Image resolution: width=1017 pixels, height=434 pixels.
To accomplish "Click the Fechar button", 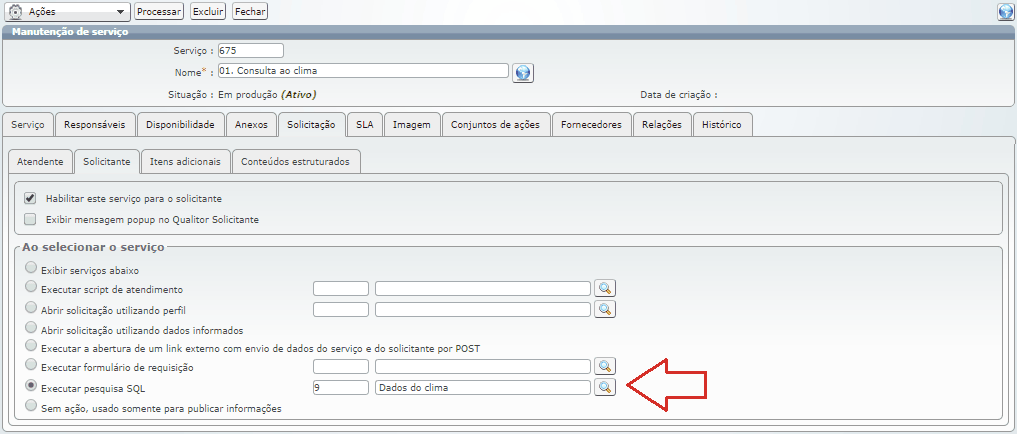I will [x=250, y=12].
